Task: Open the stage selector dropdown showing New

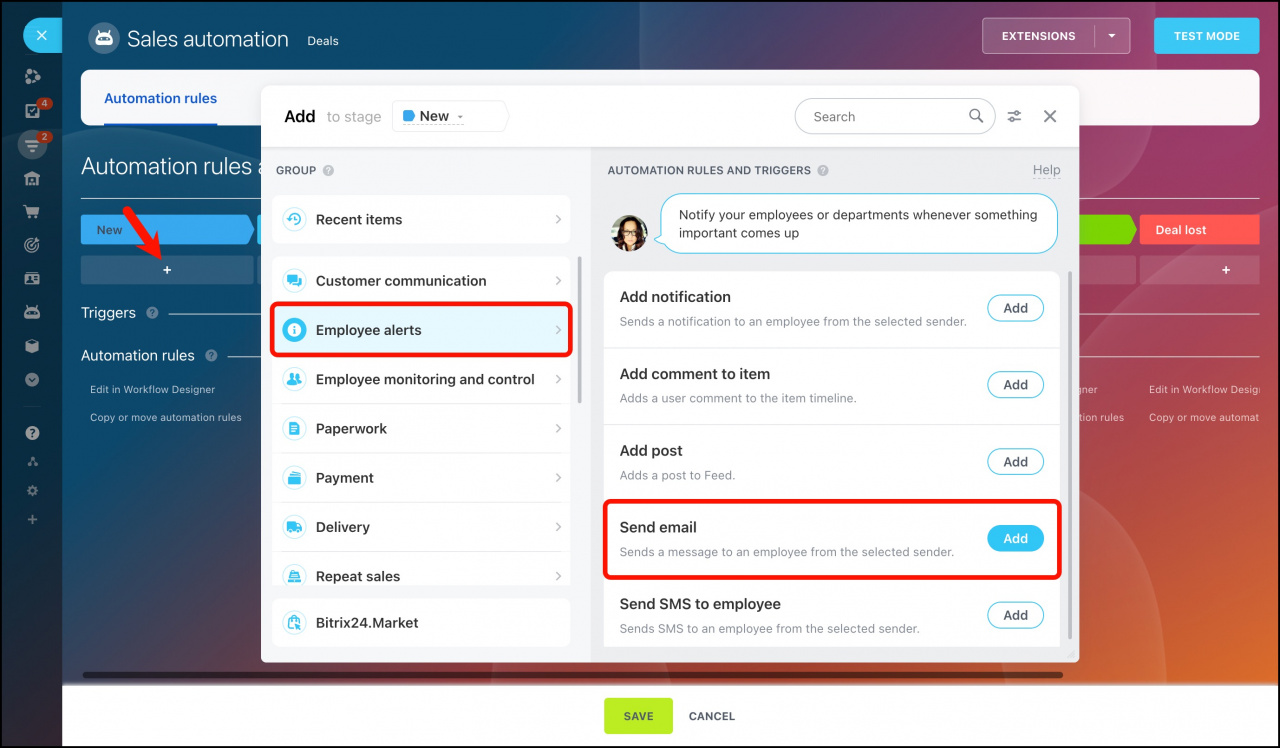Action: pyautogui.click(x=450, y=116)
